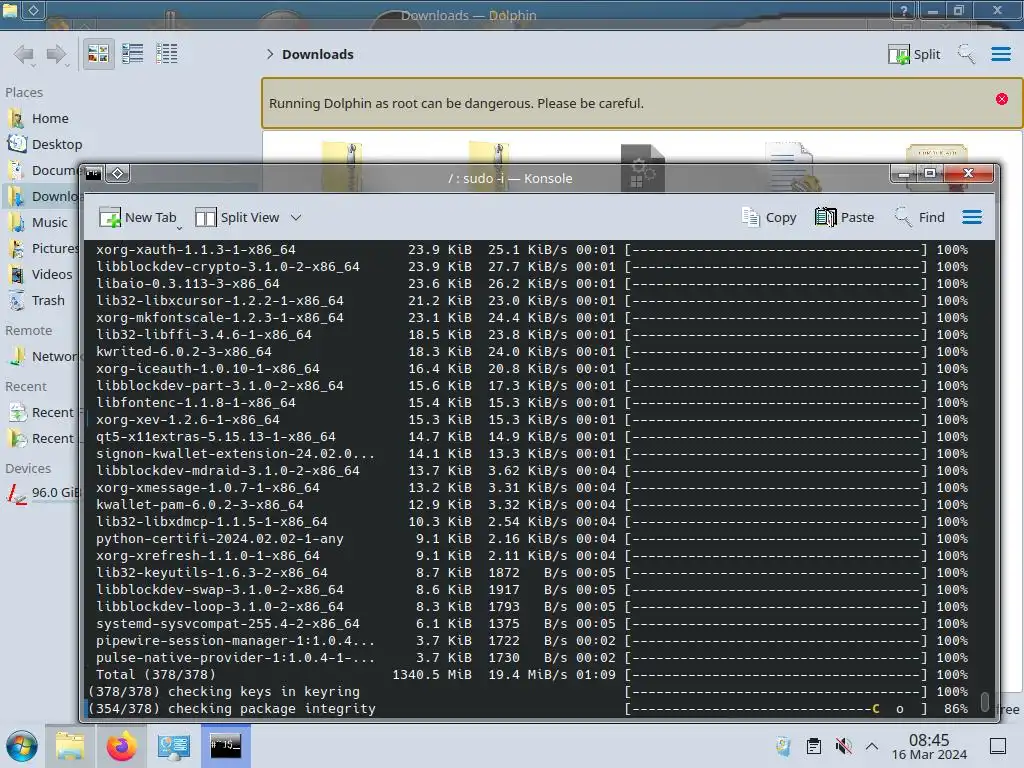Screen dimensions: 1024x768
Task: Switch to Konsole taskbar entry
Action: 225,745
